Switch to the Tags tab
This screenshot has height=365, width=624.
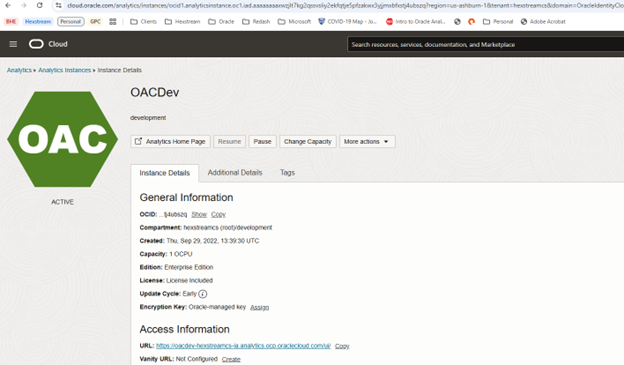pyautogui.click(x=287, y=172)
